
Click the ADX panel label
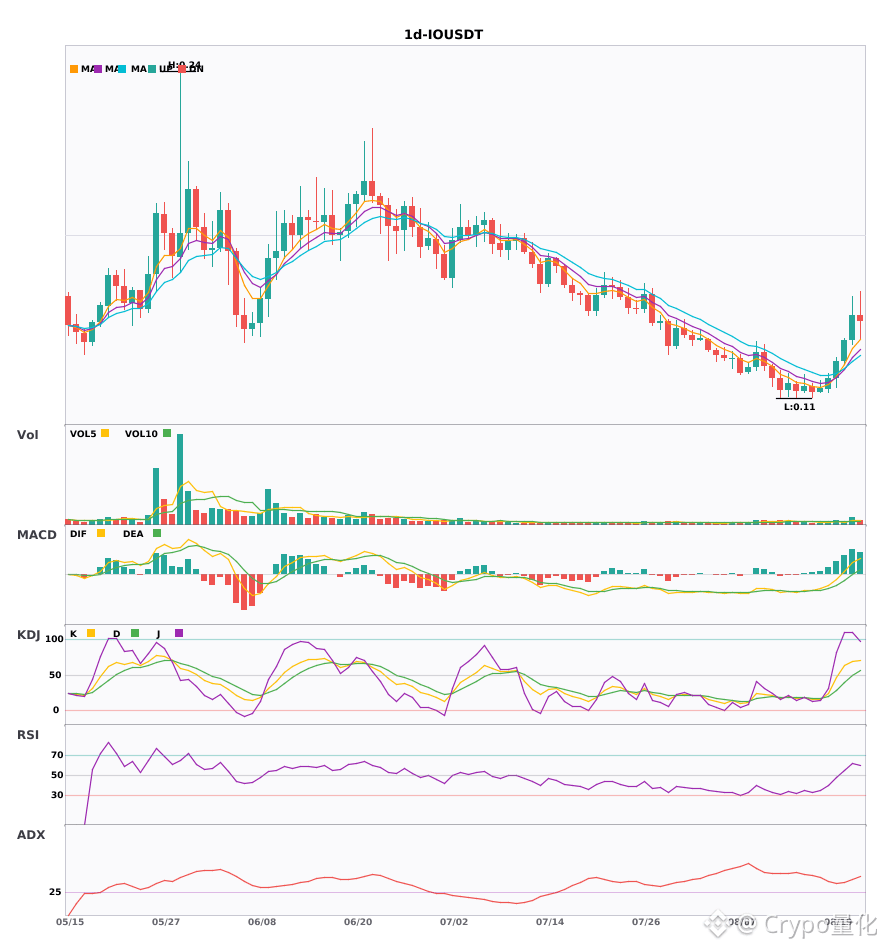31,835
